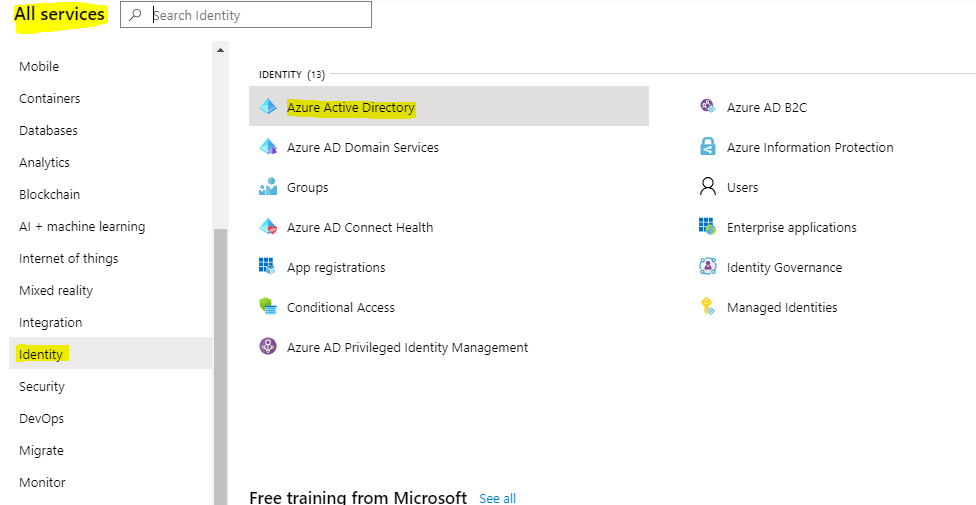Open the Azure Information Protection lock icon
Screen dimensions: 976x505
[708, 147]
